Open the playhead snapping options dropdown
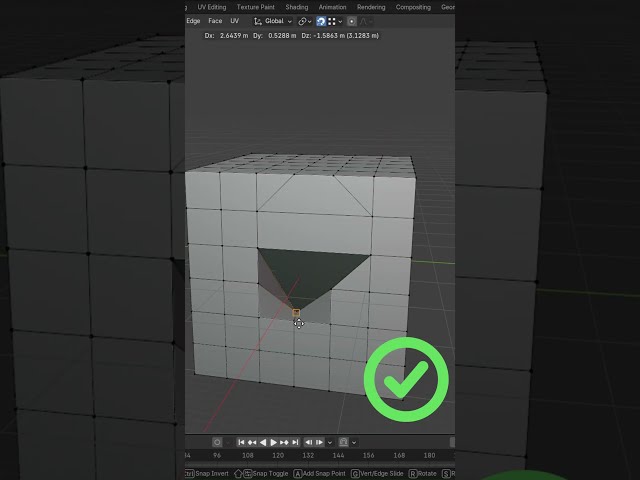 (354, 442)
